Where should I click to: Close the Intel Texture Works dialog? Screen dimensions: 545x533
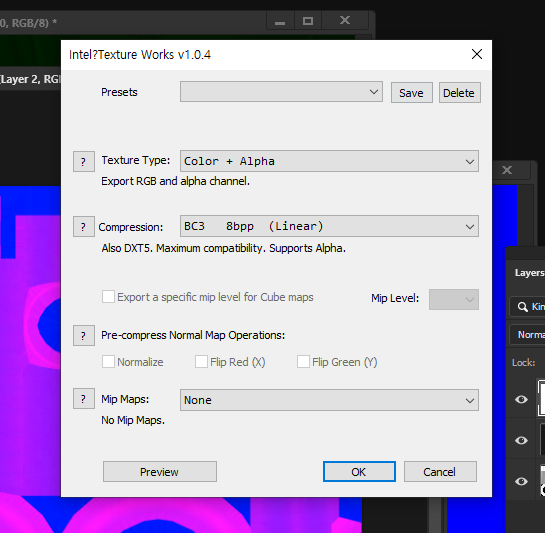(x=477, y=54)
